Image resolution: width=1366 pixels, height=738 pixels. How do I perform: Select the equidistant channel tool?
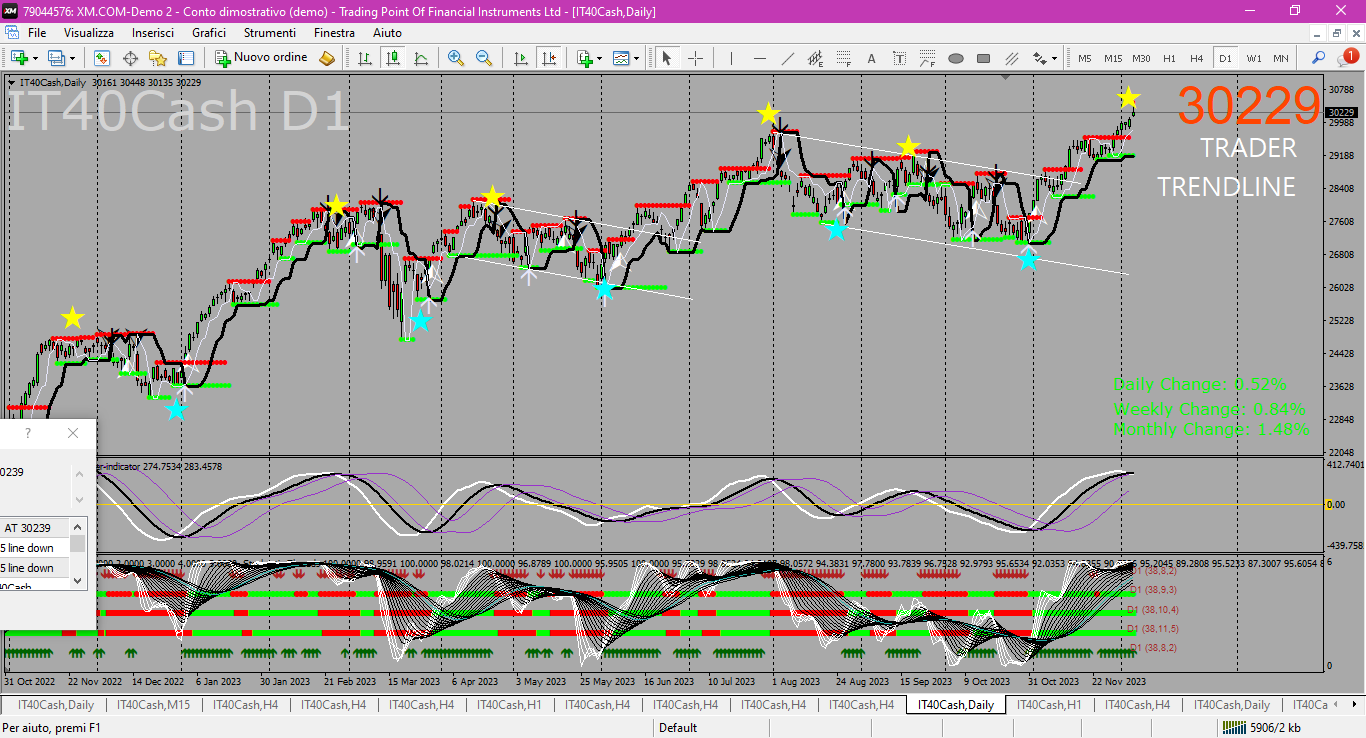pos(815,58)
